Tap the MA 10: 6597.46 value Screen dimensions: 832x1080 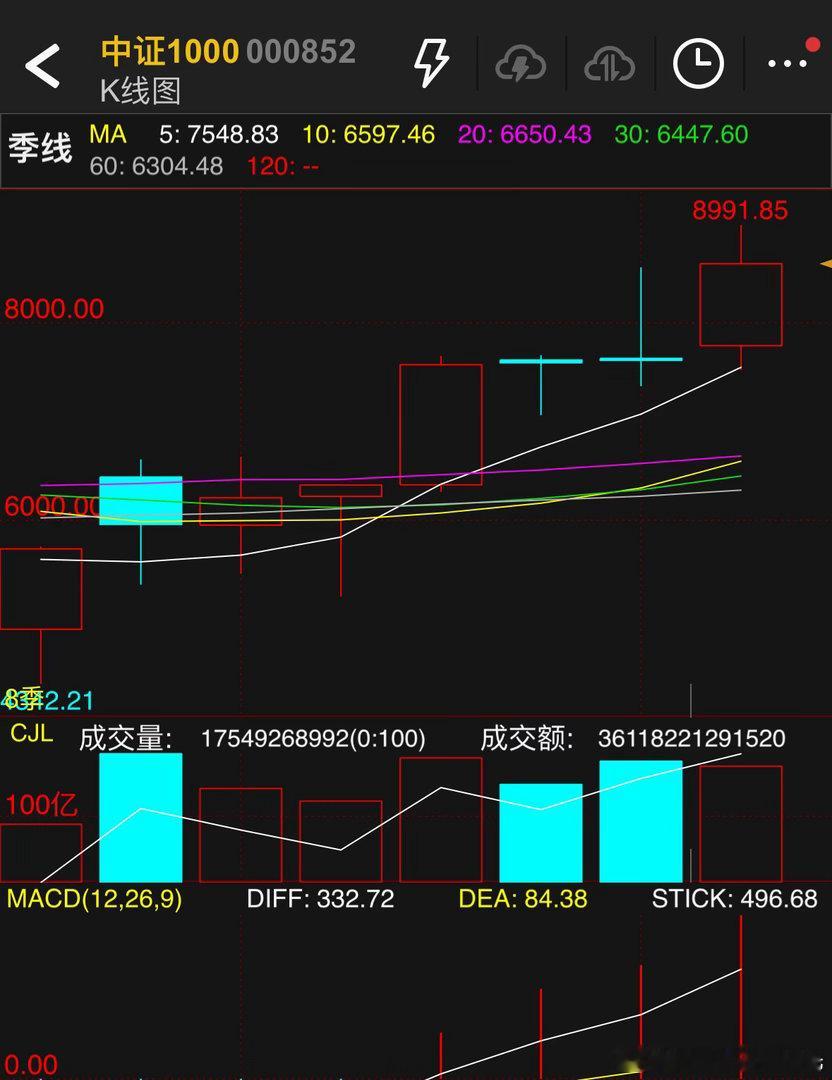[x=368, y=134]
